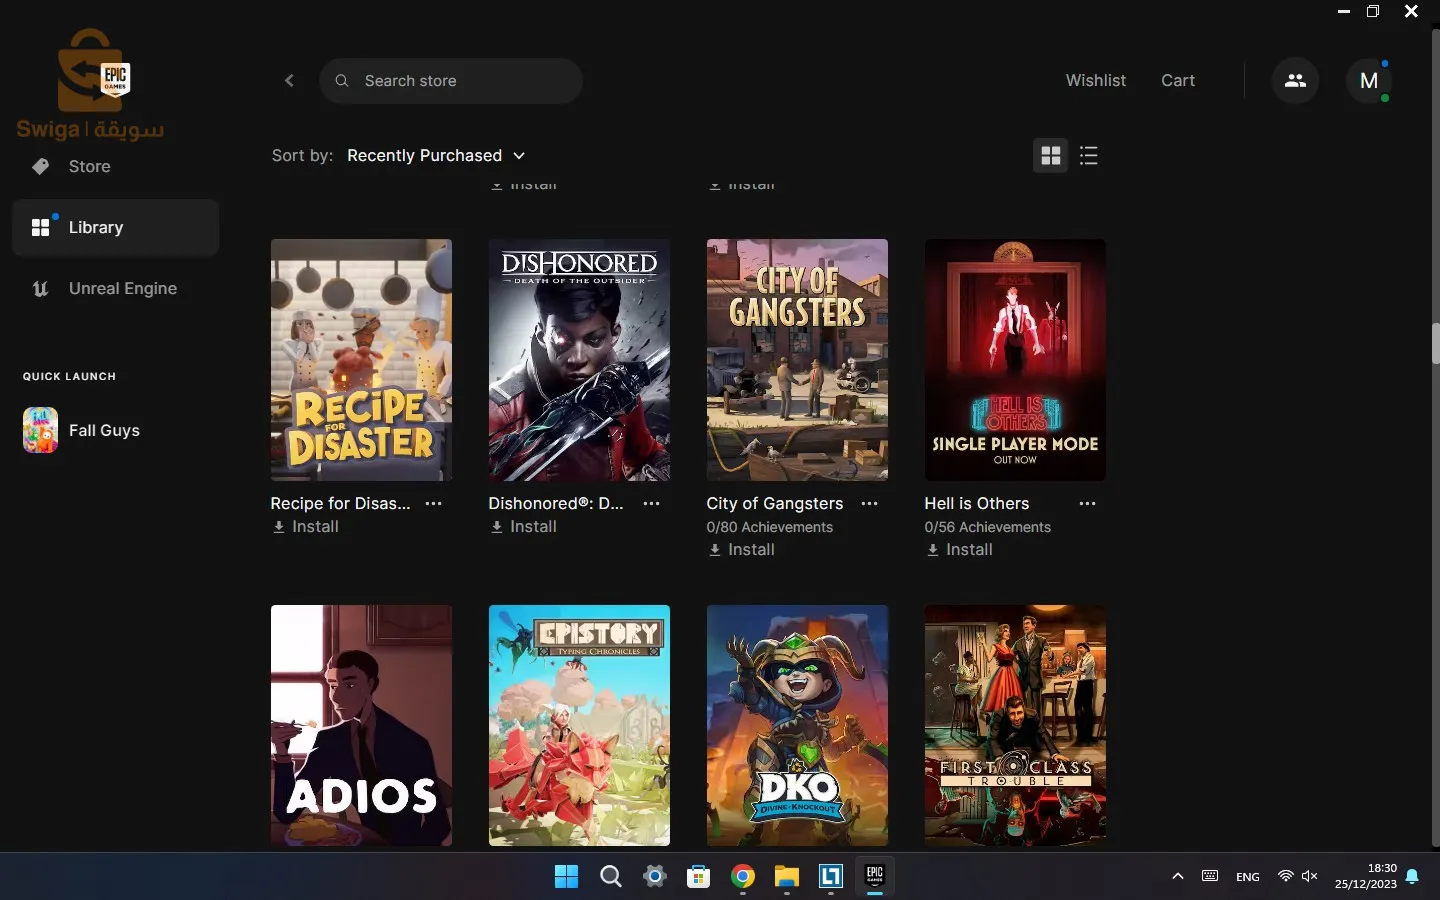Expand Recently Purchased sort dropdown
The image size is (1440, 900).
coord(436,155)
